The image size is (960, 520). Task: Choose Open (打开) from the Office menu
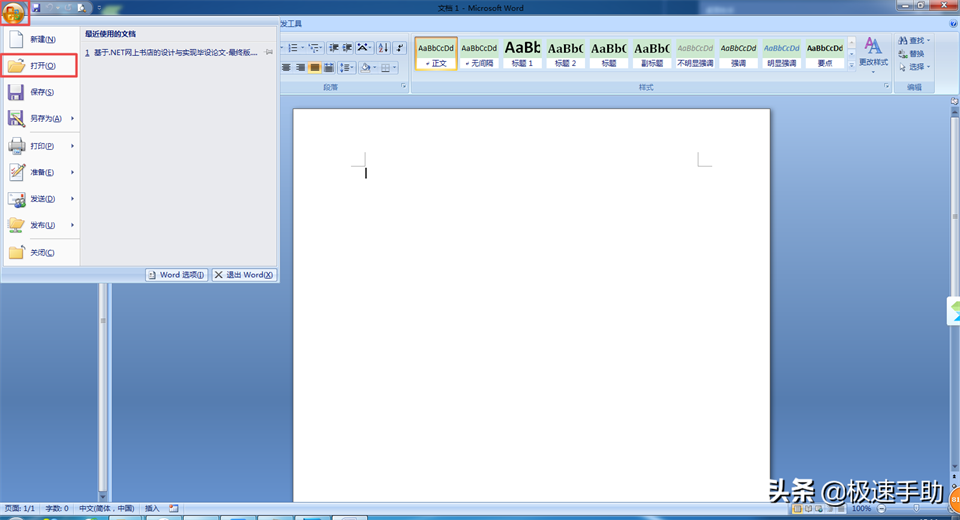pos(40,66)
